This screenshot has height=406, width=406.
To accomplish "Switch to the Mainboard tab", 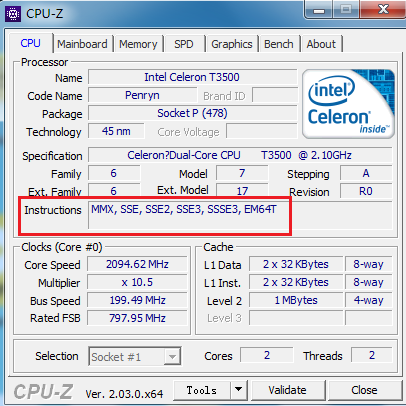I will 82,44.
